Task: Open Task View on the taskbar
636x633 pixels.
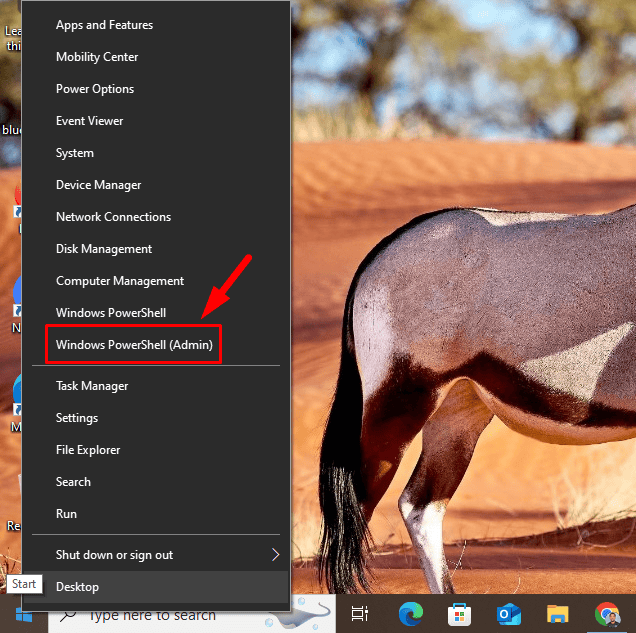Action: 359,614
